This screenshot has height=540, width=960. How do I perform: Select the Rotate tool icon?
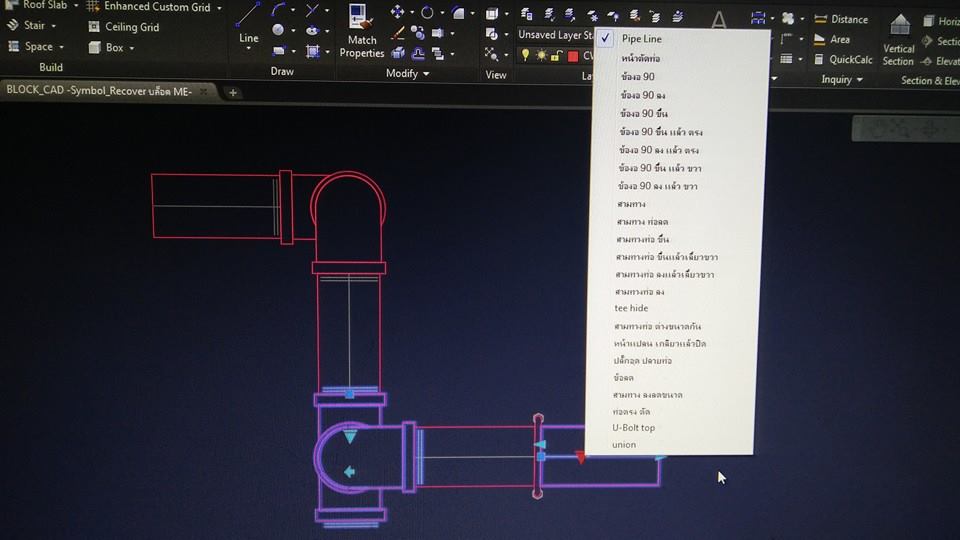[x=427, y=12]
